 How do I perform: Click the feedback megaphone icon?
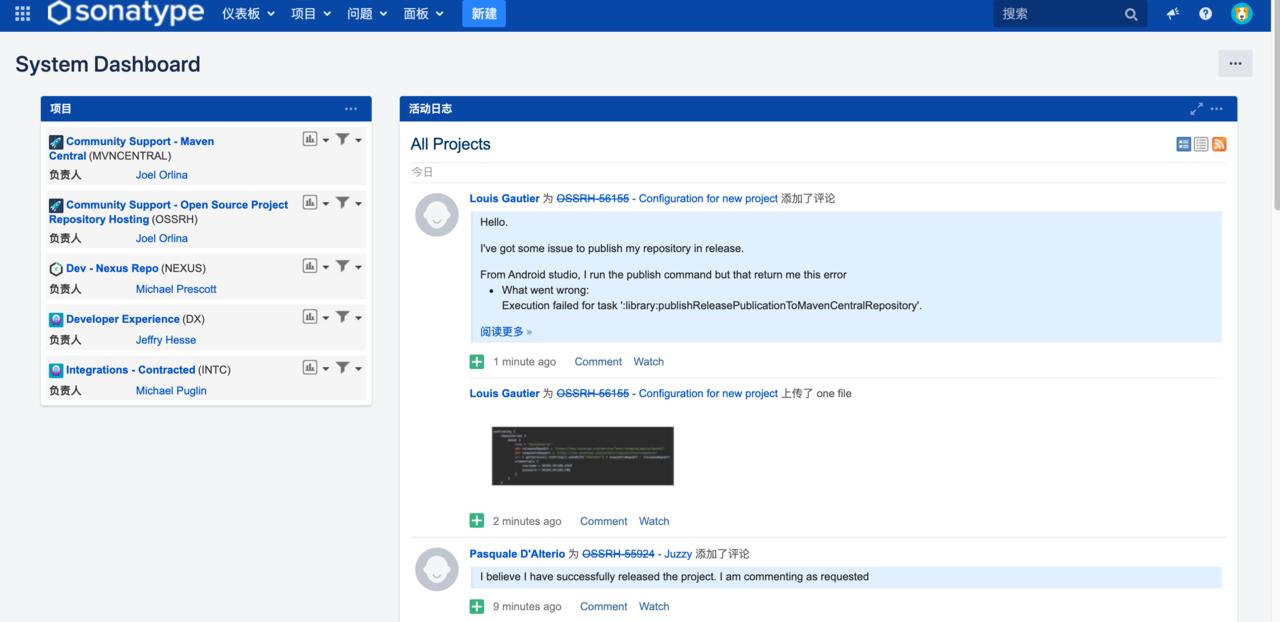(x=1173, y=14)
